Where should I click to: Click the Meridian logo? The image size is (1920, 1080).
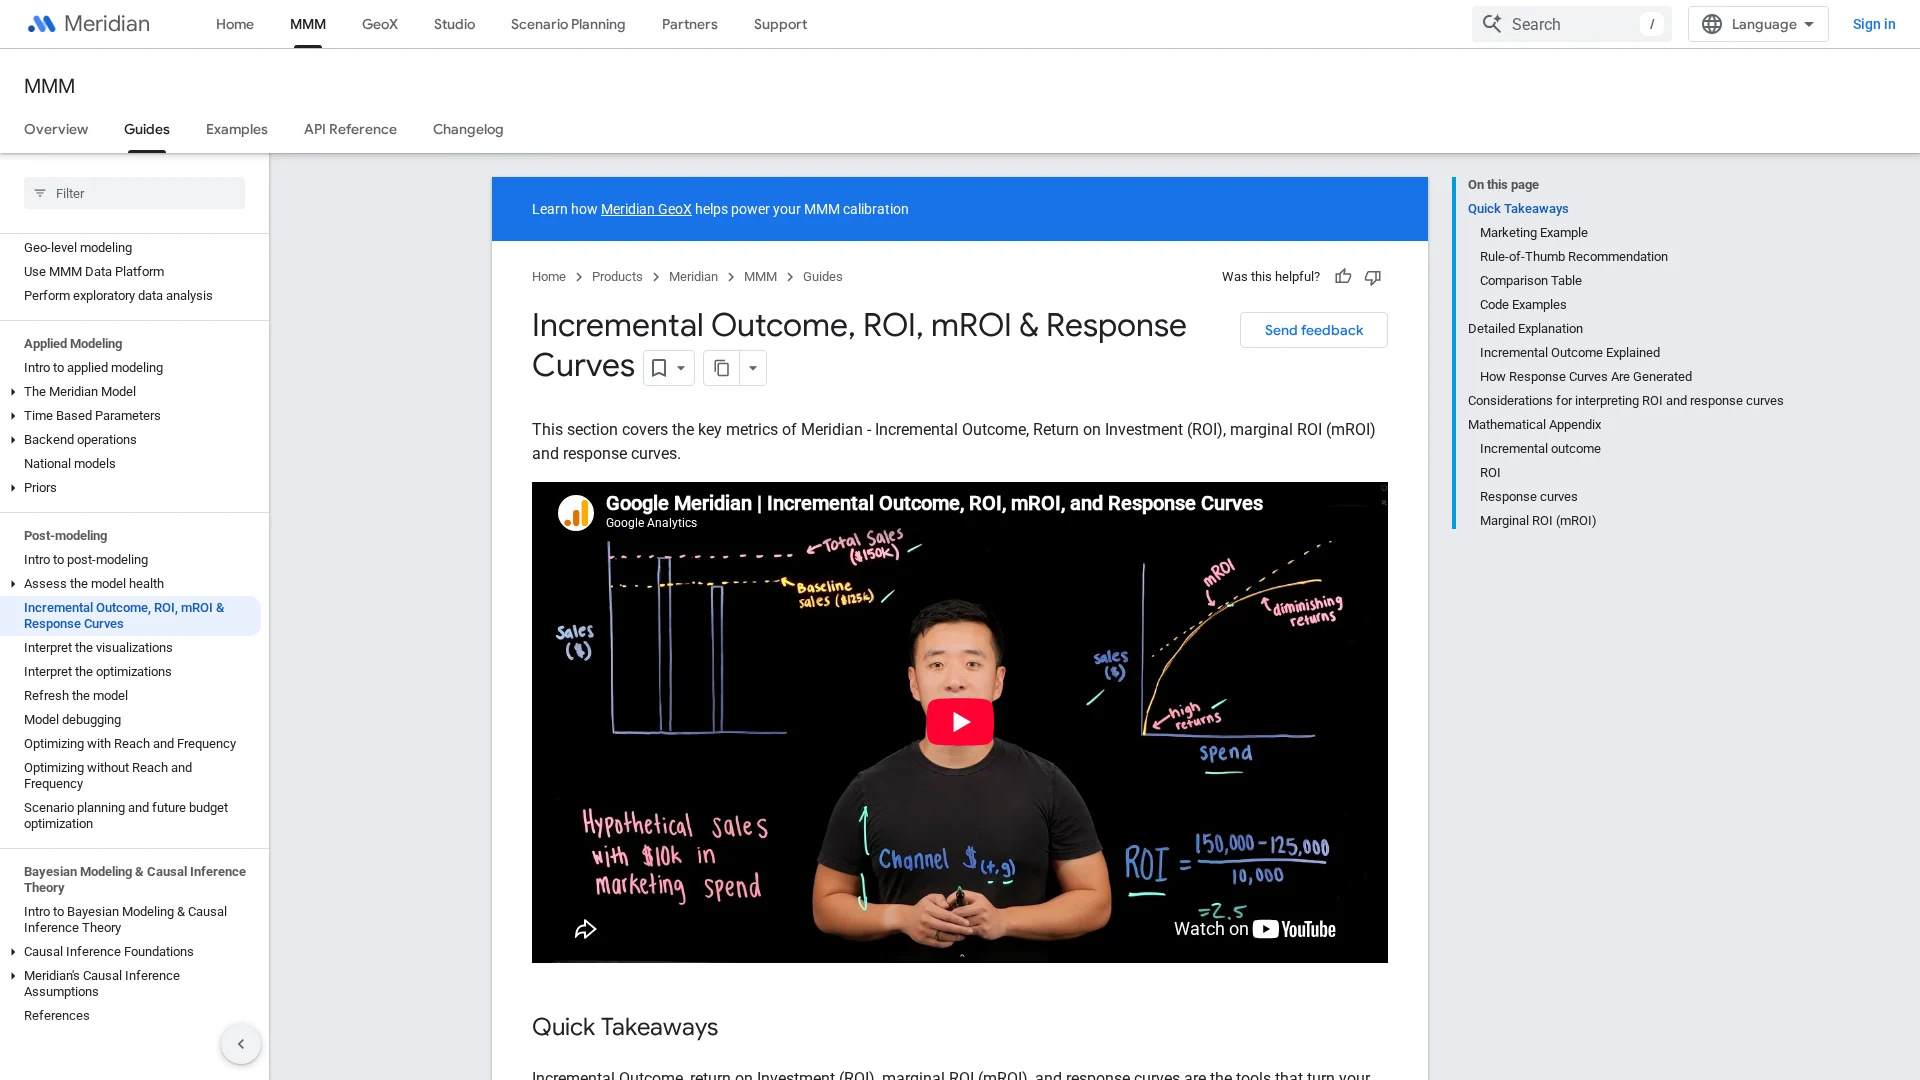point(88,24)
